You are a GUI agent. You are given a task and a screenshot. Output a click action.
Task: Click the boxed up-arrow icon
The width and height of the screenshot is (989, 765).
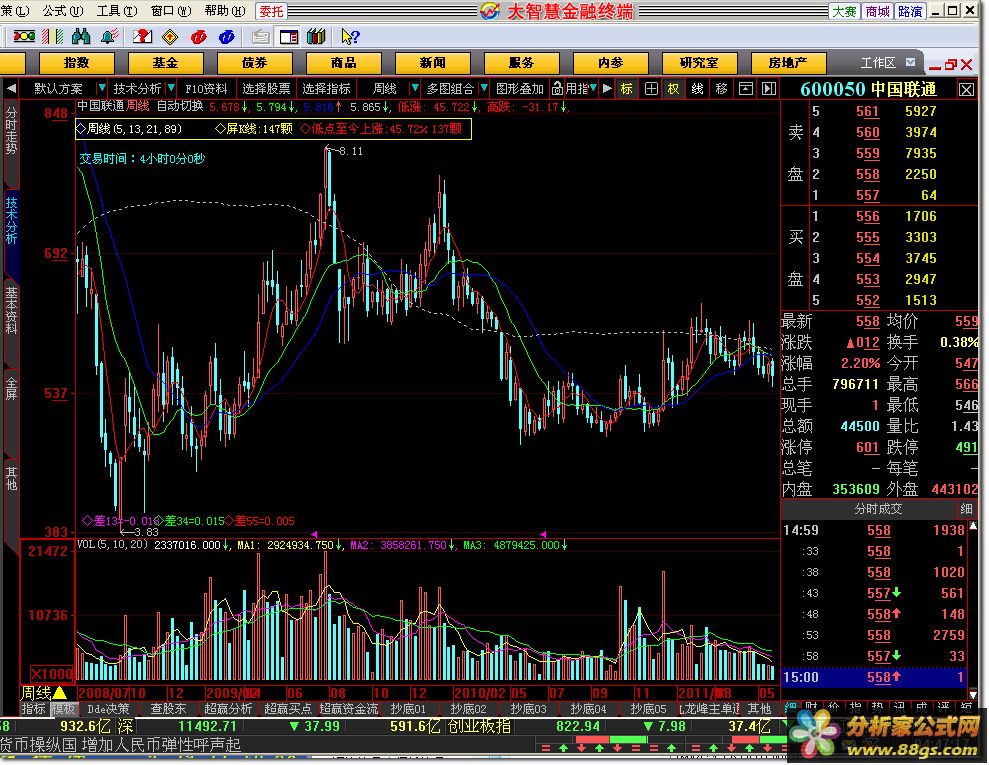(746, 88)
